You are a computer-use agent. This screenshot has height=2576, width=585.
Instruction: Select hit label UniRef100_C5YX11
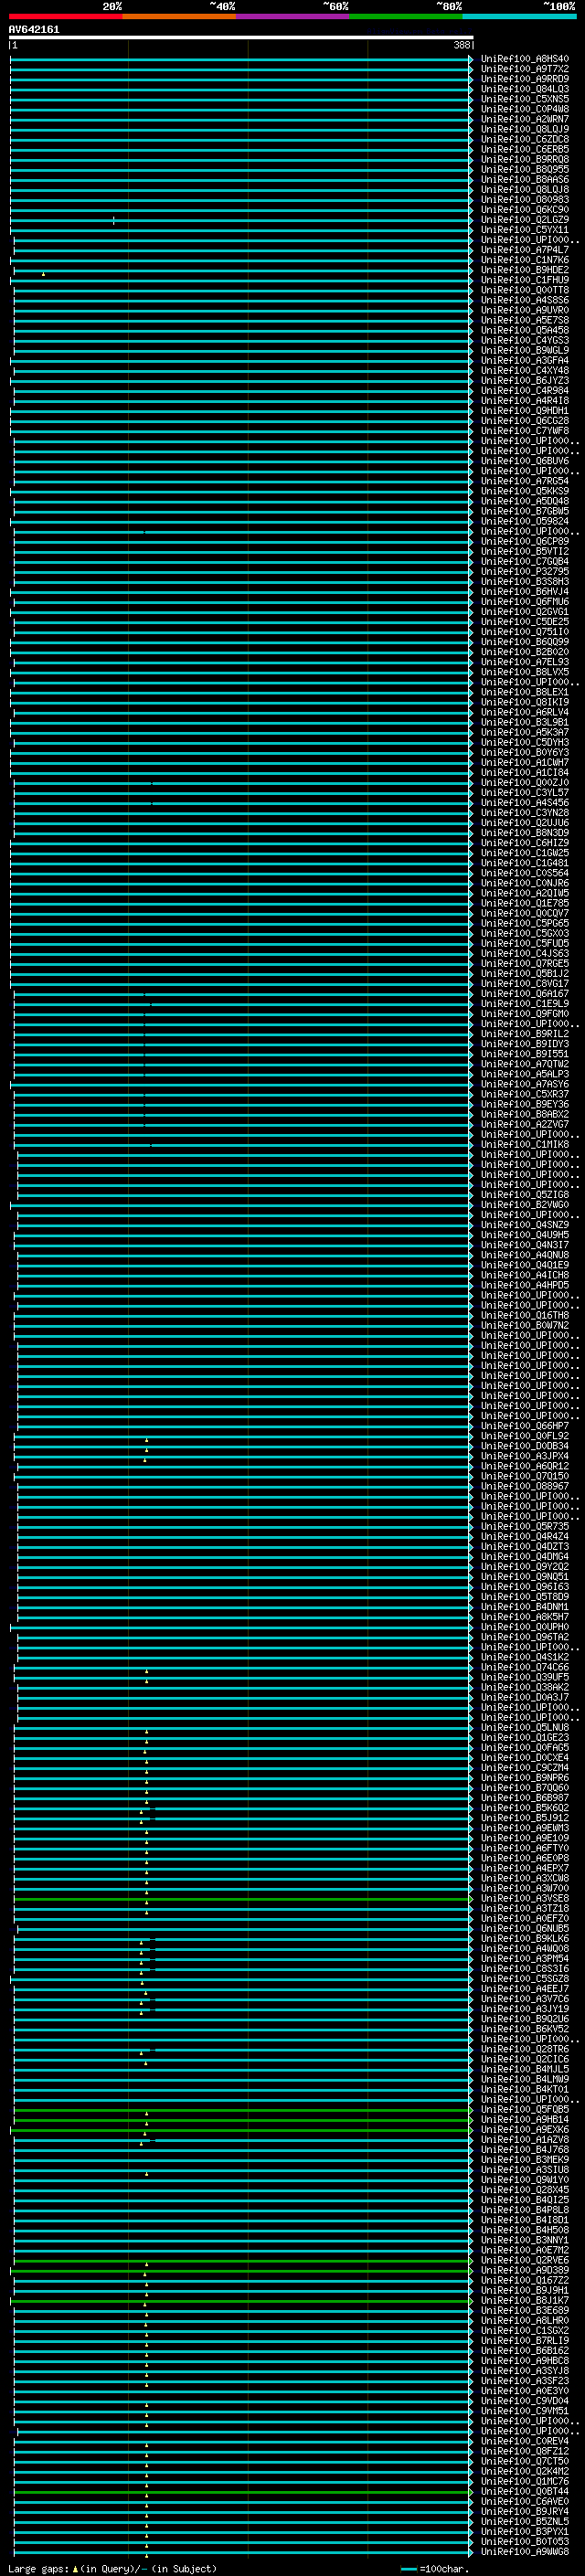point(525,230)
